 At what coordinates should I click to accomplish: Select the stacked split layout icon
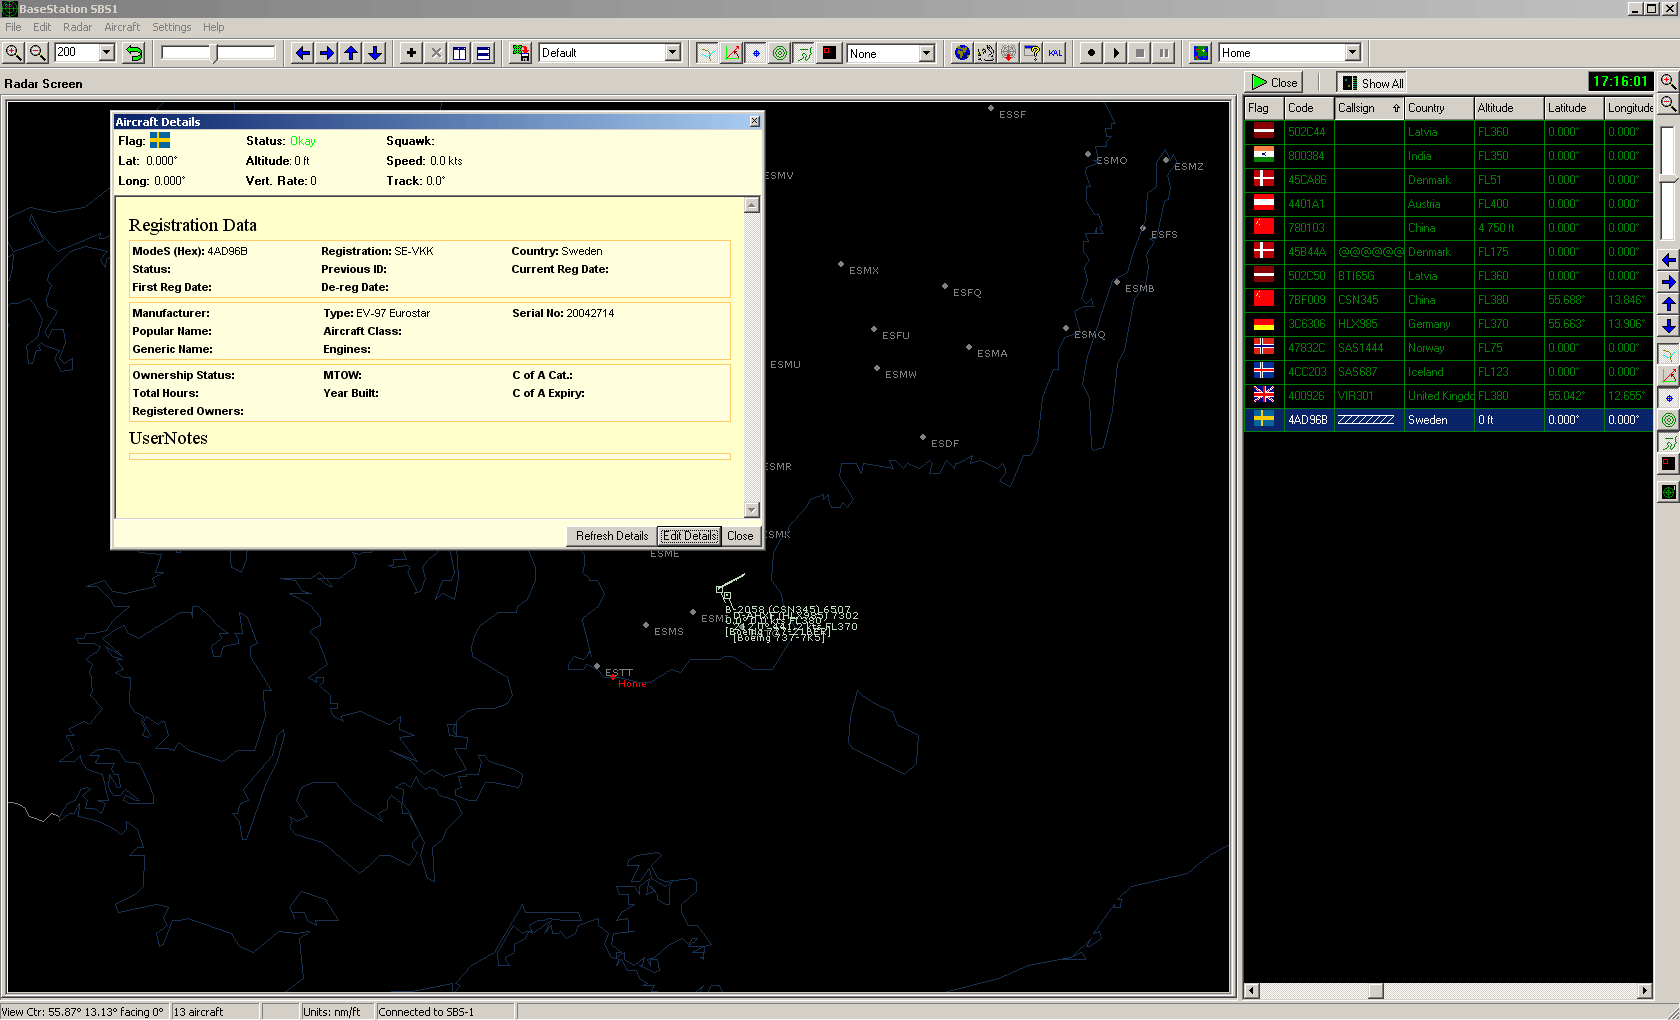pos(483,53)
